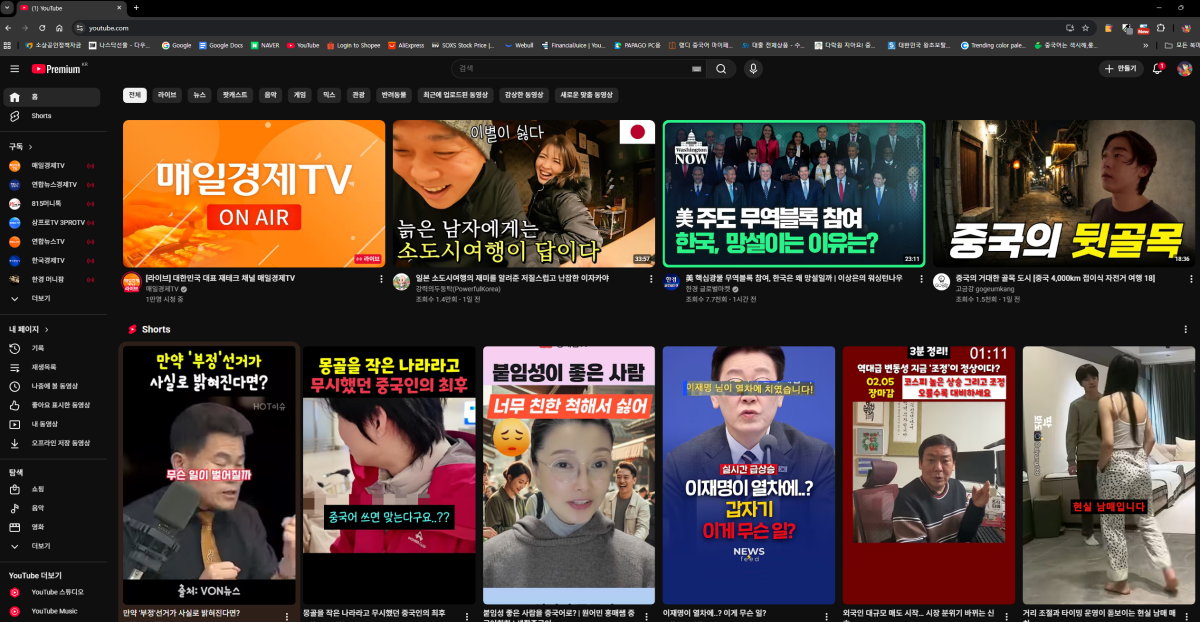
Task: Open the hamburger guide menu
Action: [14, 69]
